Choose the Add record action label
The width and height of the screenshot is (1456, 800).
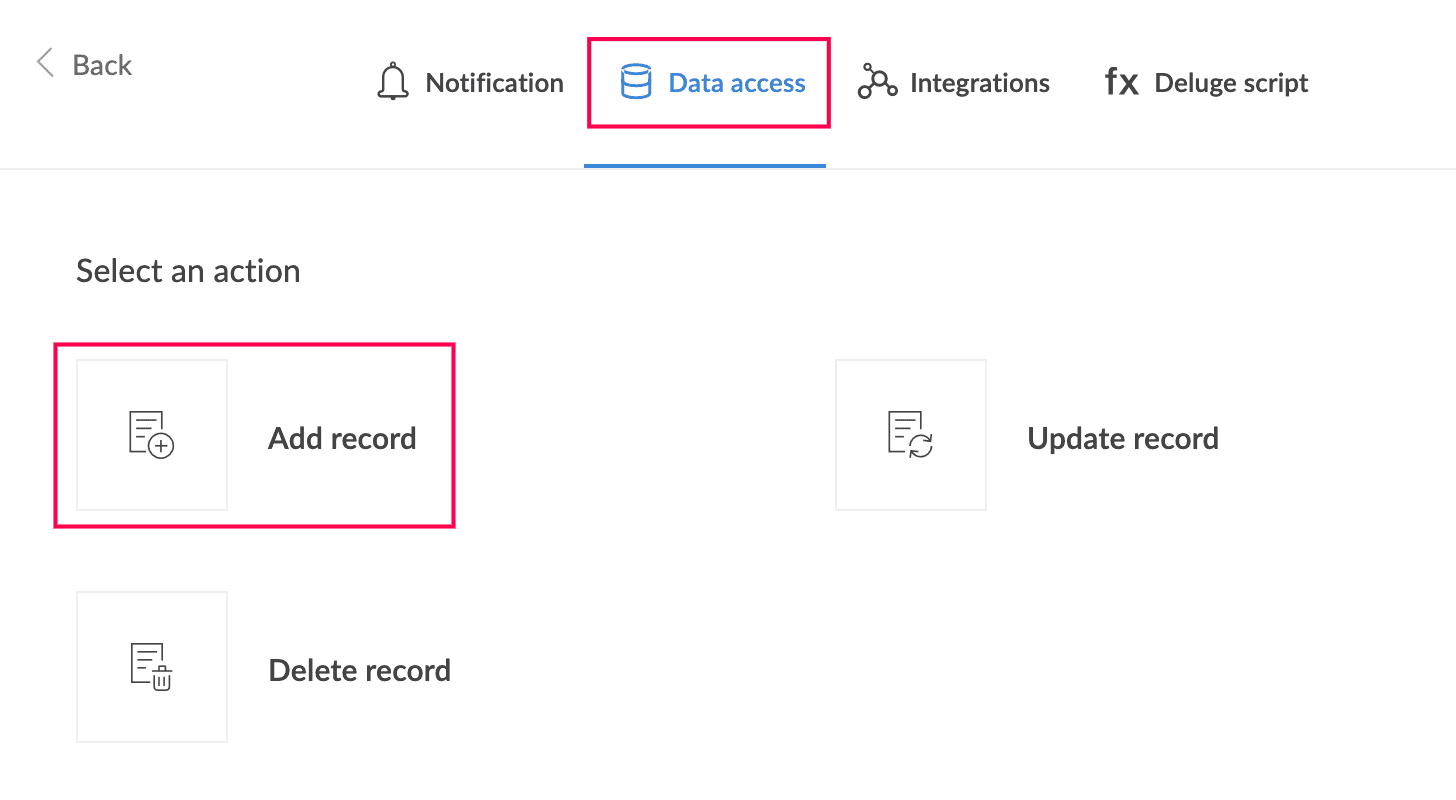[342, 438]
